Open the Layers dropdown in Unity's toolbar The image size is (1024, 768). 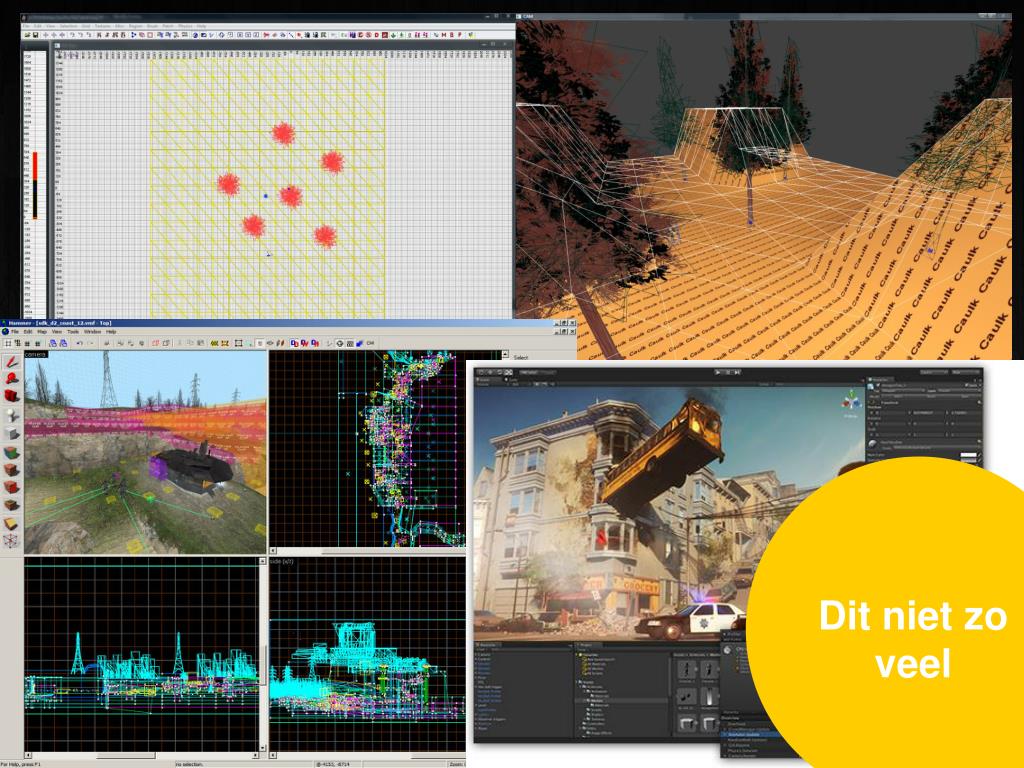coord(934,372)
